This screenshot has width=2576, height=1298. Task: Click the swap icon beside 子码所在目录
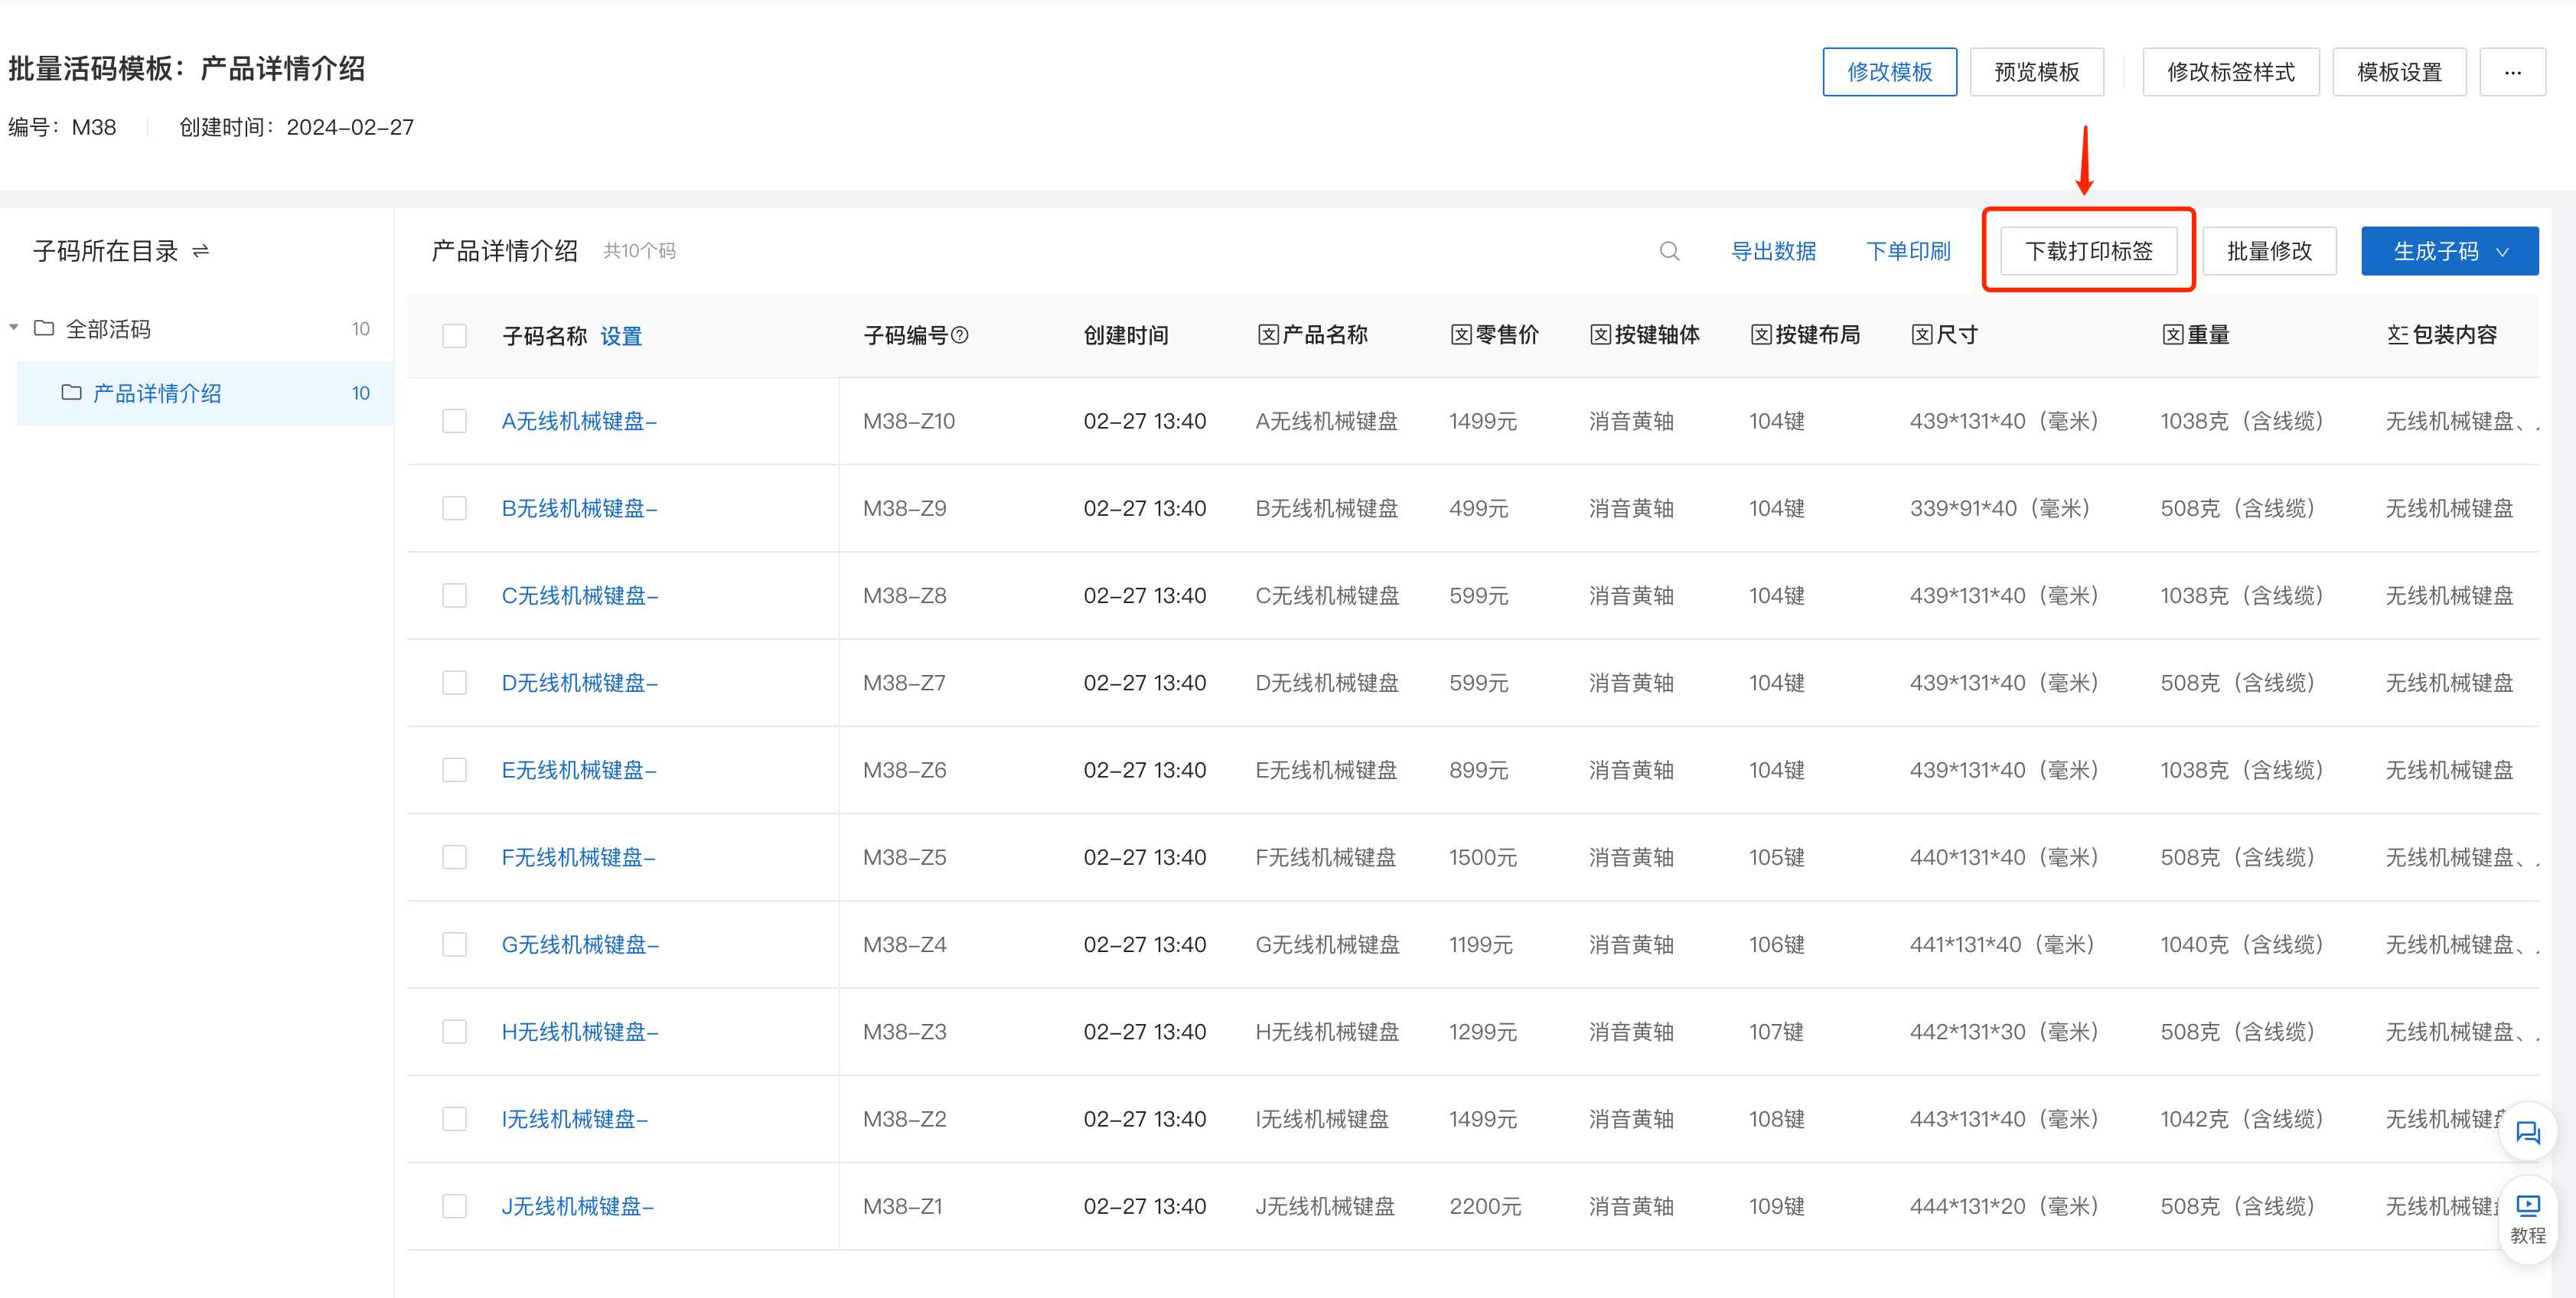click(201, 251)
